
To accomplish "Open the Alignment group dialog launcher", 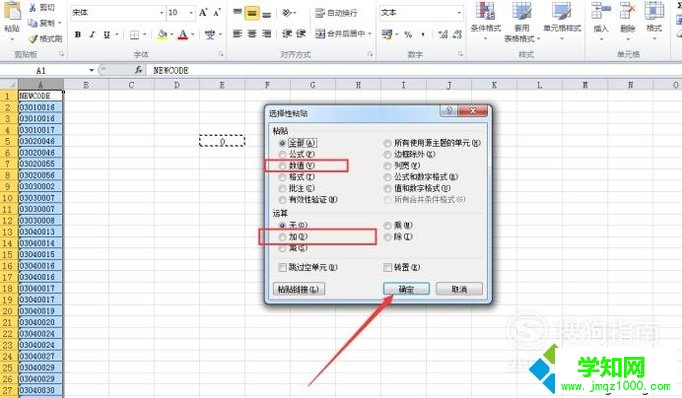I will pos(370,54).
